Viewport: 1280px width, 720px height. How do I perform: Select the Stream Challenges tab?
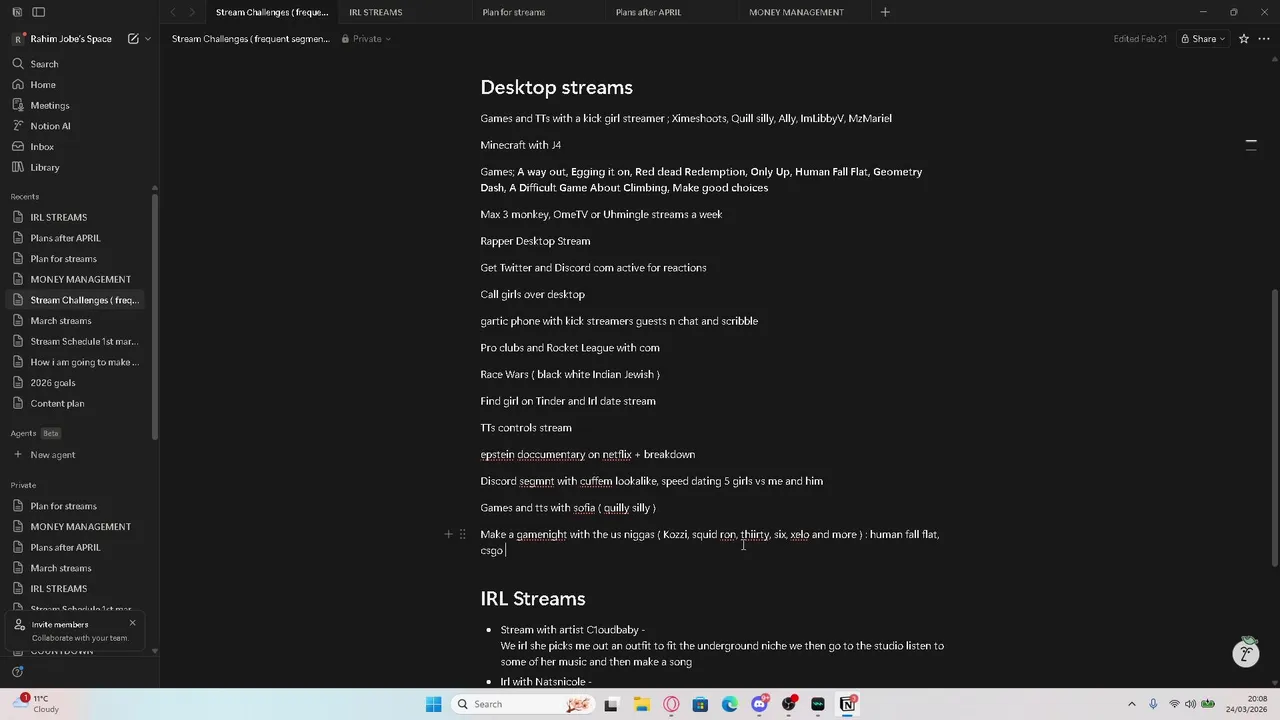pyautogui.click(x=272, y=12)
